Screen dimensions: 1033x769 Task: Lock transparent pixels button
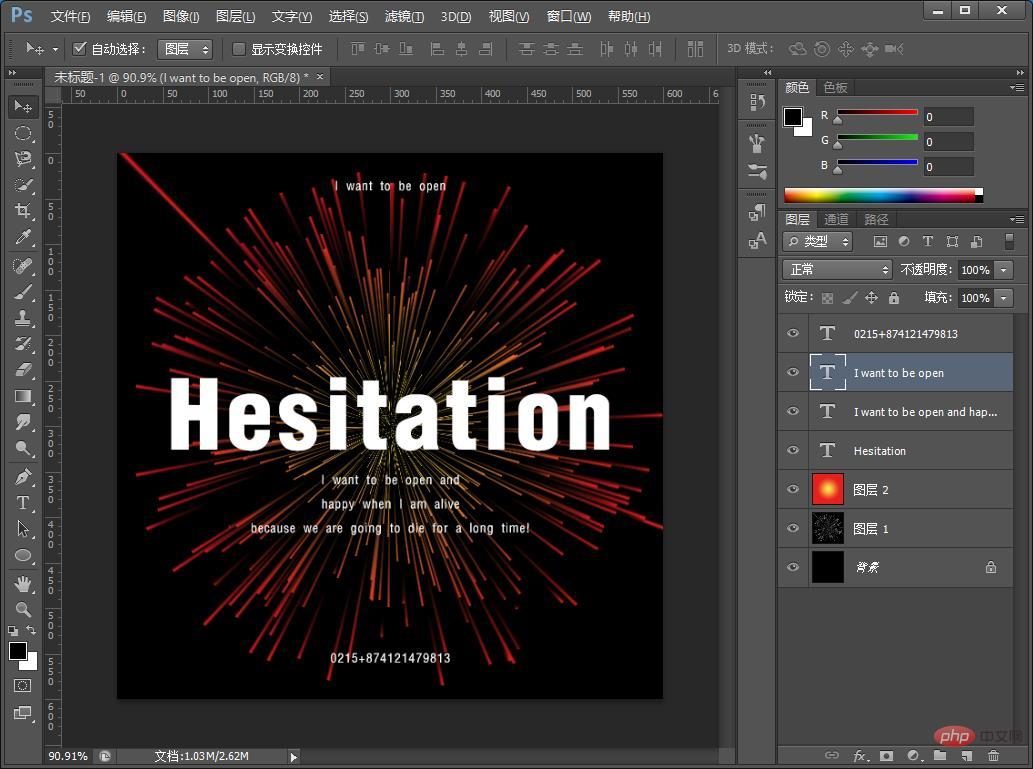827,298
